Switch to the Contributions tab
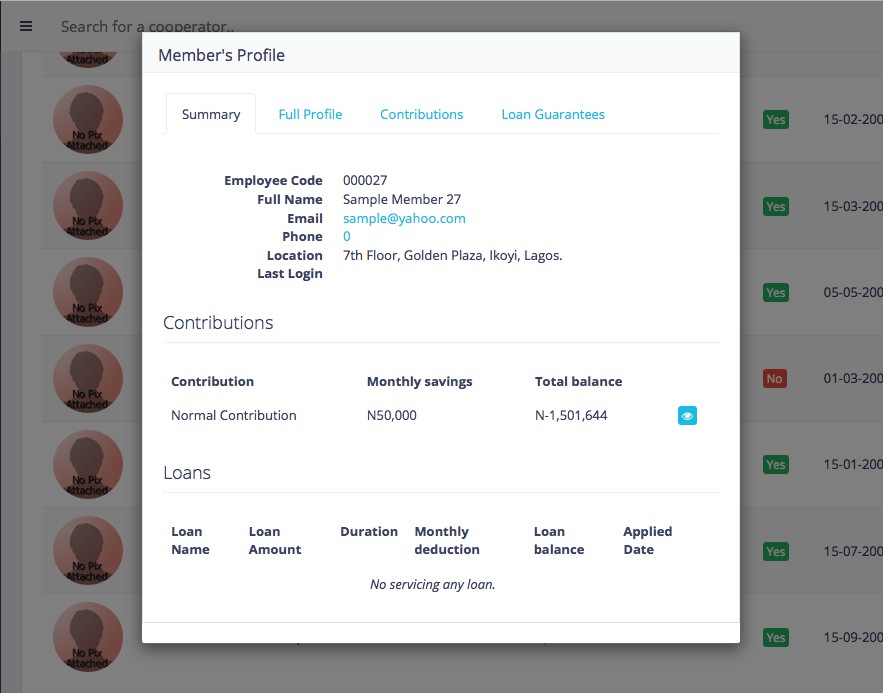883x693 pixels. pyautogui.click(x=421, y=114)
